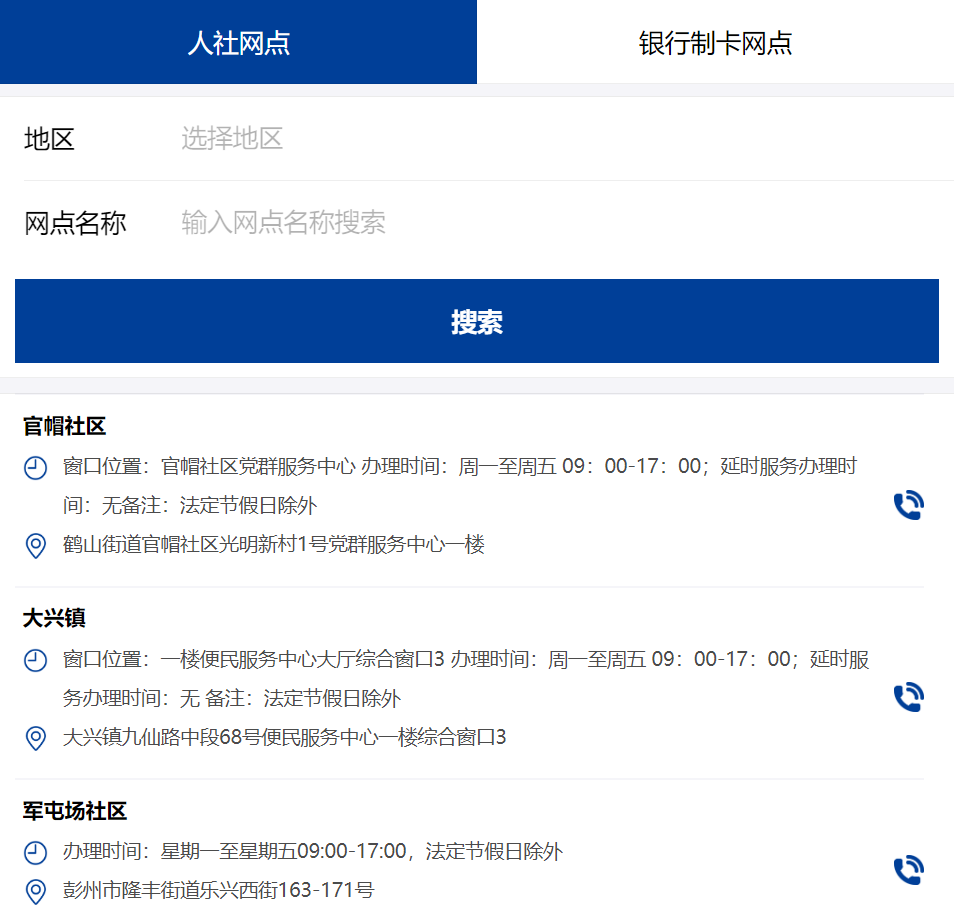Tap the phone icon beside 军屯场社区

point(908,869)
